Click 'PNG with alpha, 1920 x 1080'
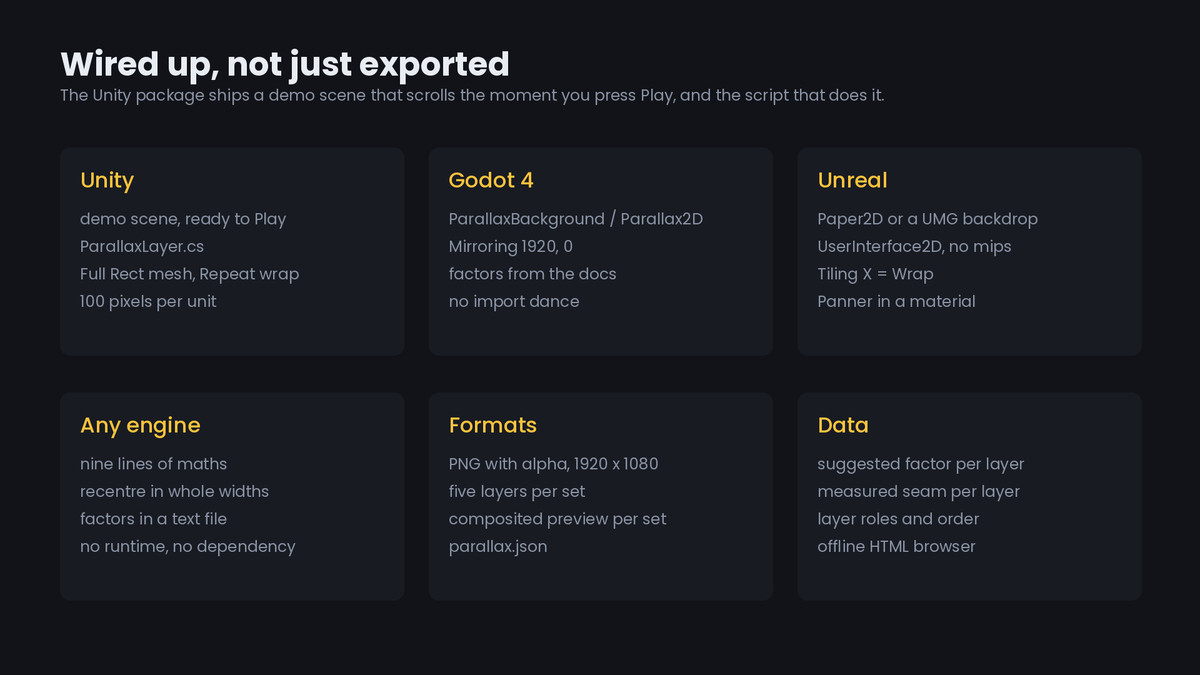Viewport: 1200px width, 675px height. (x=554, y=464)
